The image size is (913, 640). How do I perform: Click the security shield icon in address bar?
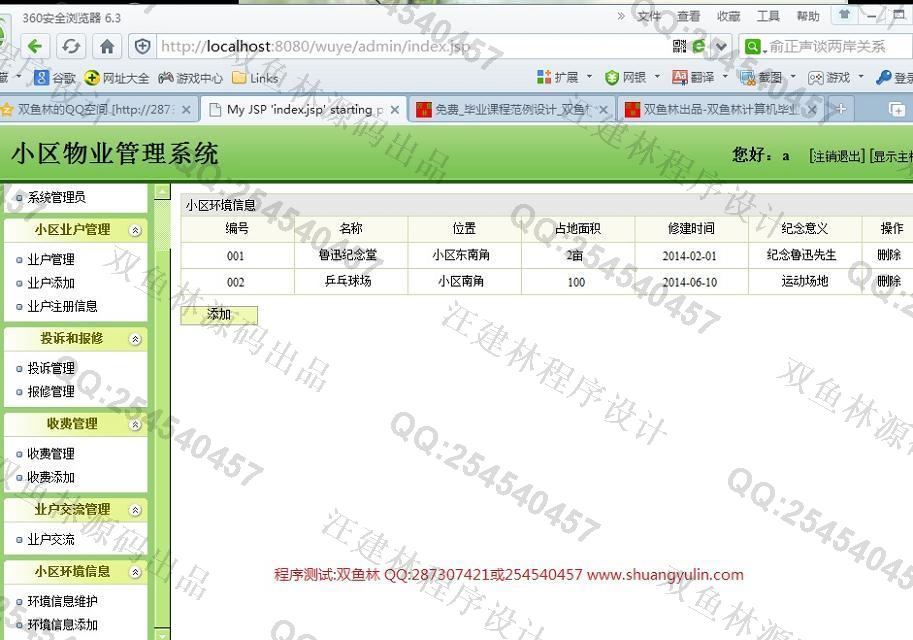143,46
